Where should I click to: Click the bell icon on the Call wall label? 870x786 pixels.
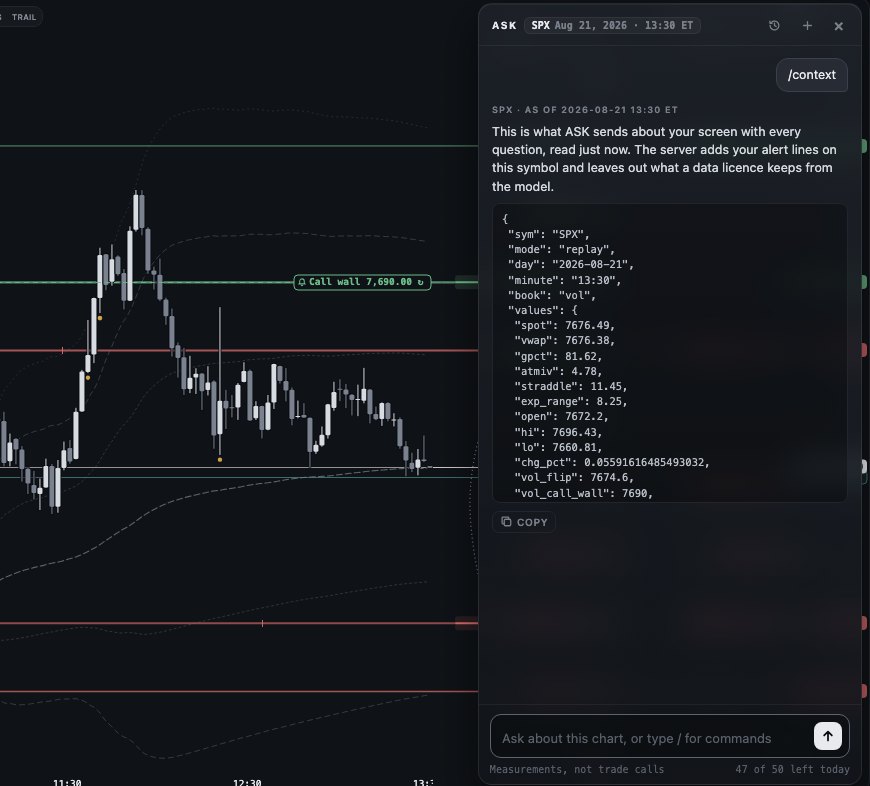pos(302,282)
